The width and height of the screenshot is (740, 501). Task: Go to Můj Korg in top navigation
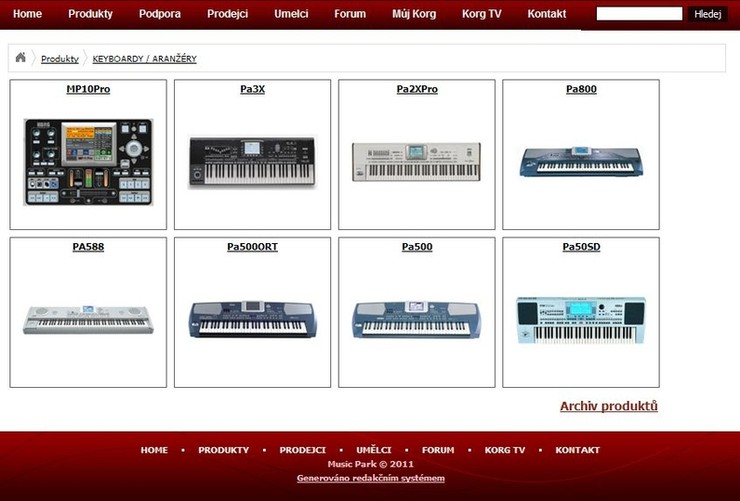click(414, 14)
